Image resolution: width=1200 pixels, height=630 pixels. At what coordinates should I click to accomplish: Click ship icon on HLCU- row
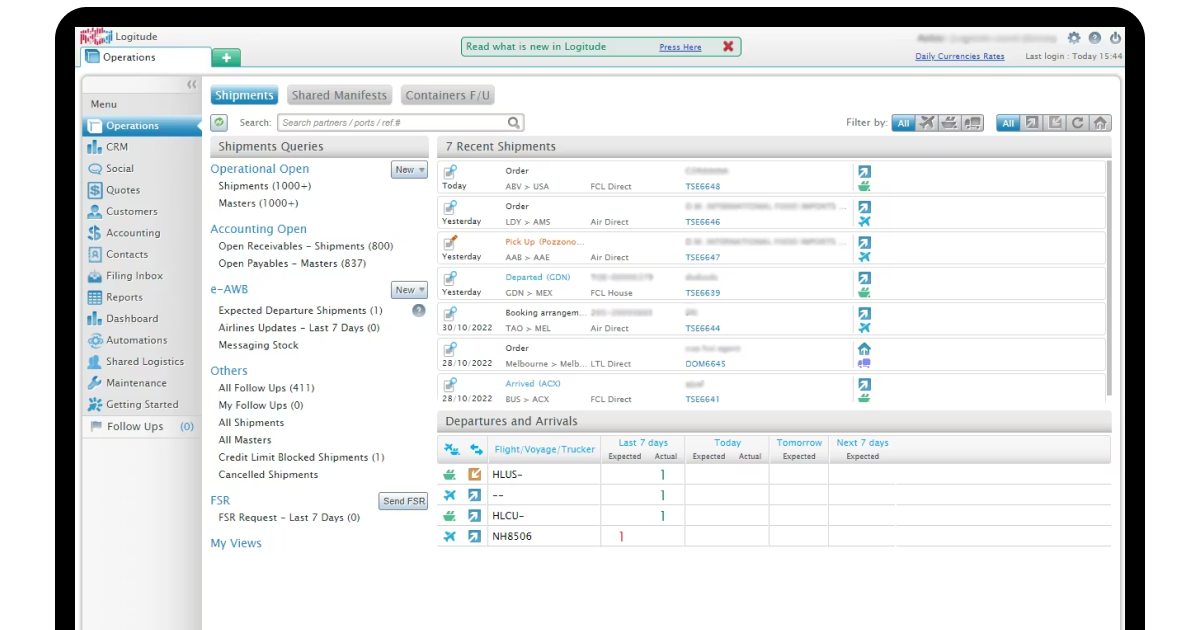(450, 516)
